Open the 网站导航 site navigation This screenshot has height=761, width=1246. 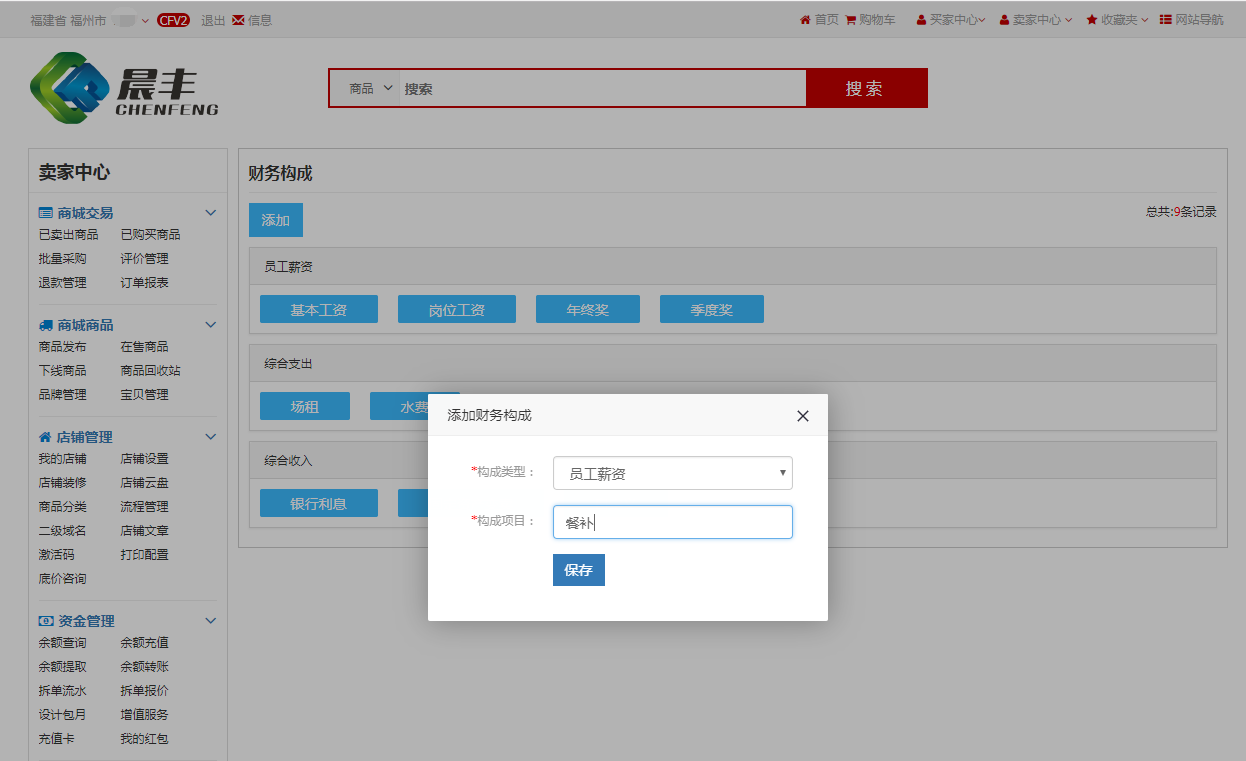[x=1191, y=20]
